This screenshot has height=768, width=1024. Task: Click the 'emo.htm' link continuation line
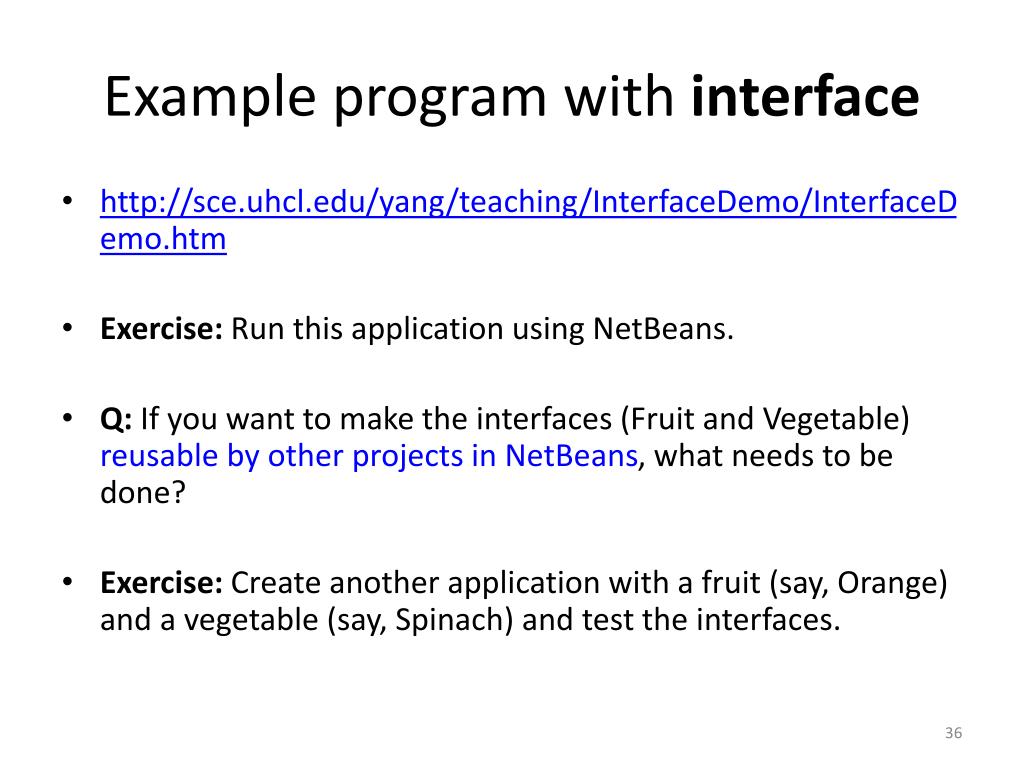click(x=163, y=240)
